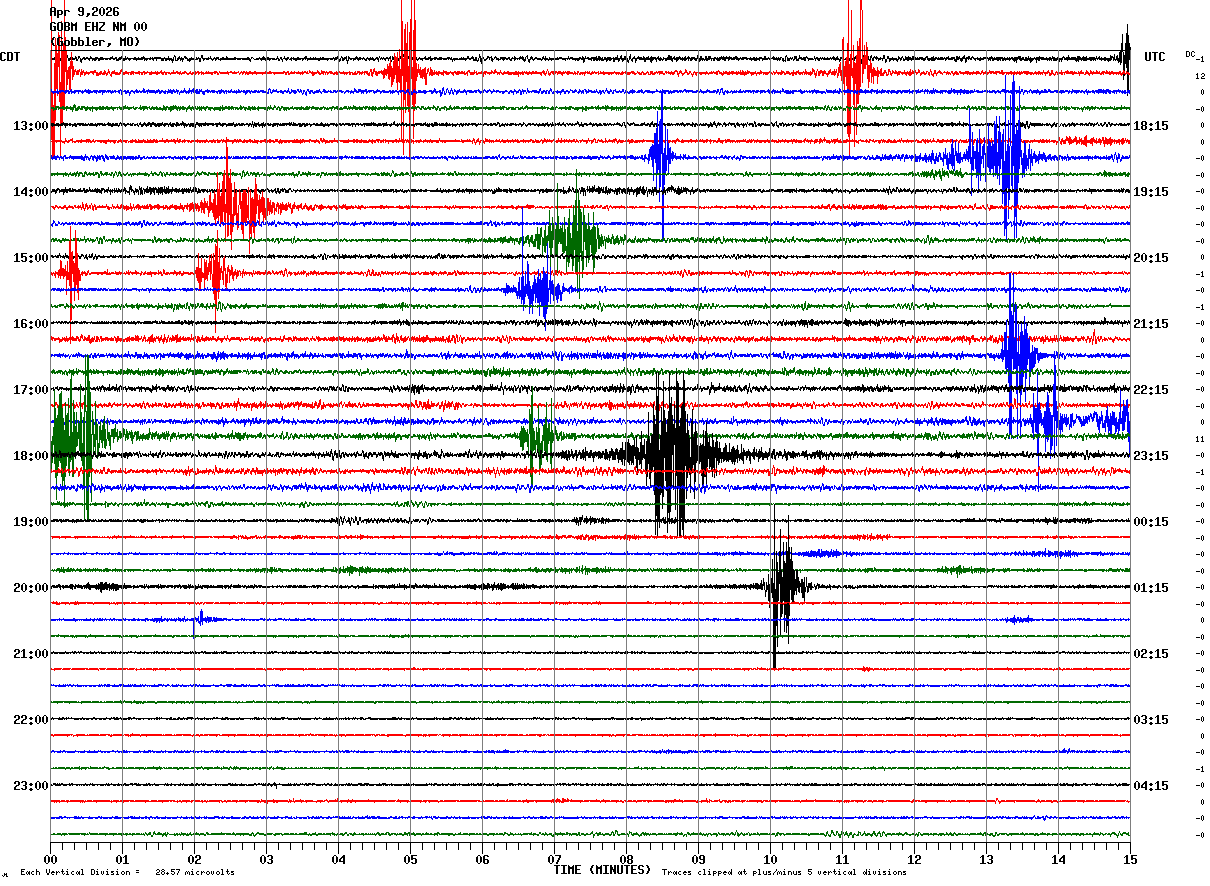Click the '16:00' CDT time label

click(30, 324)
